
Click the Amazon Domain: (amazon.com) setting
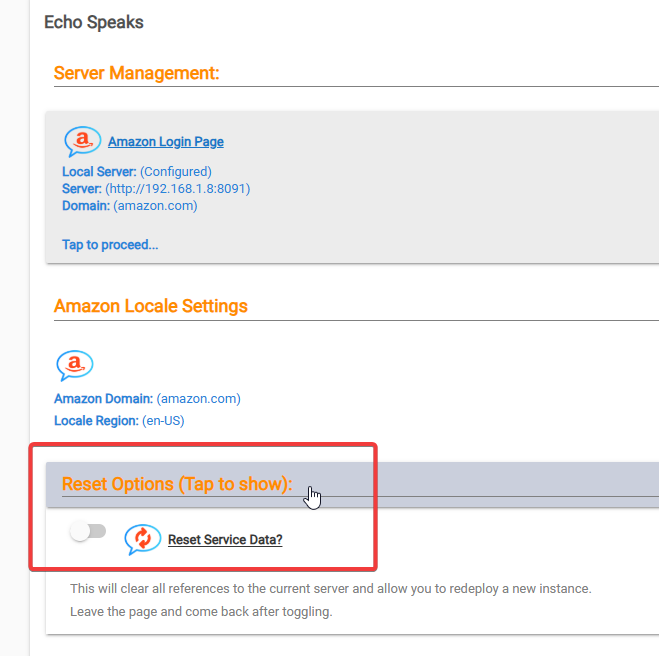(x=147, y=398)
